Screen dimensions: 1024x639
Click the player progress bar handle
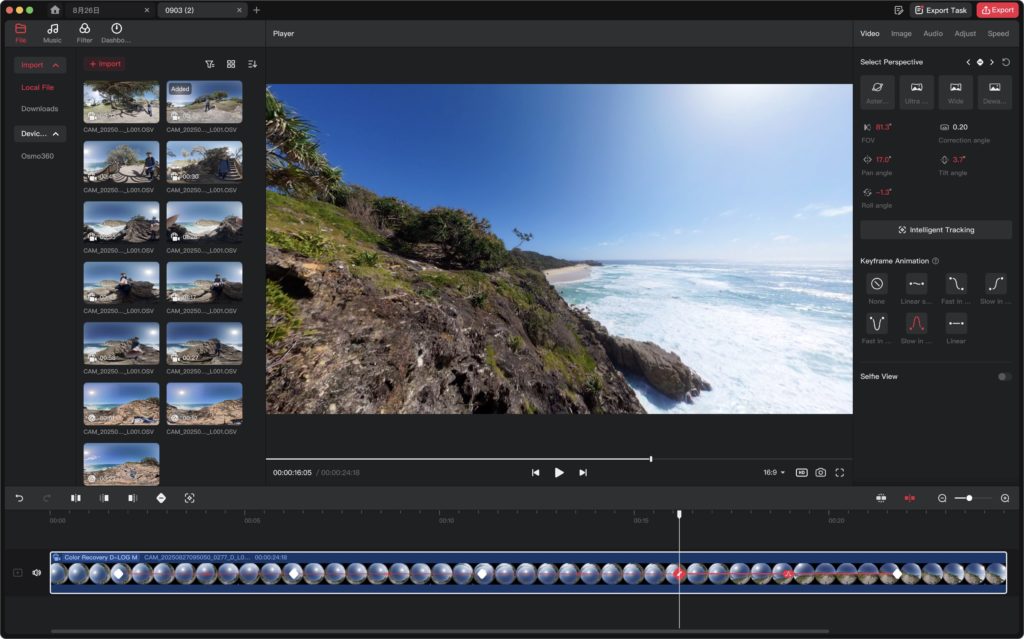651,459
